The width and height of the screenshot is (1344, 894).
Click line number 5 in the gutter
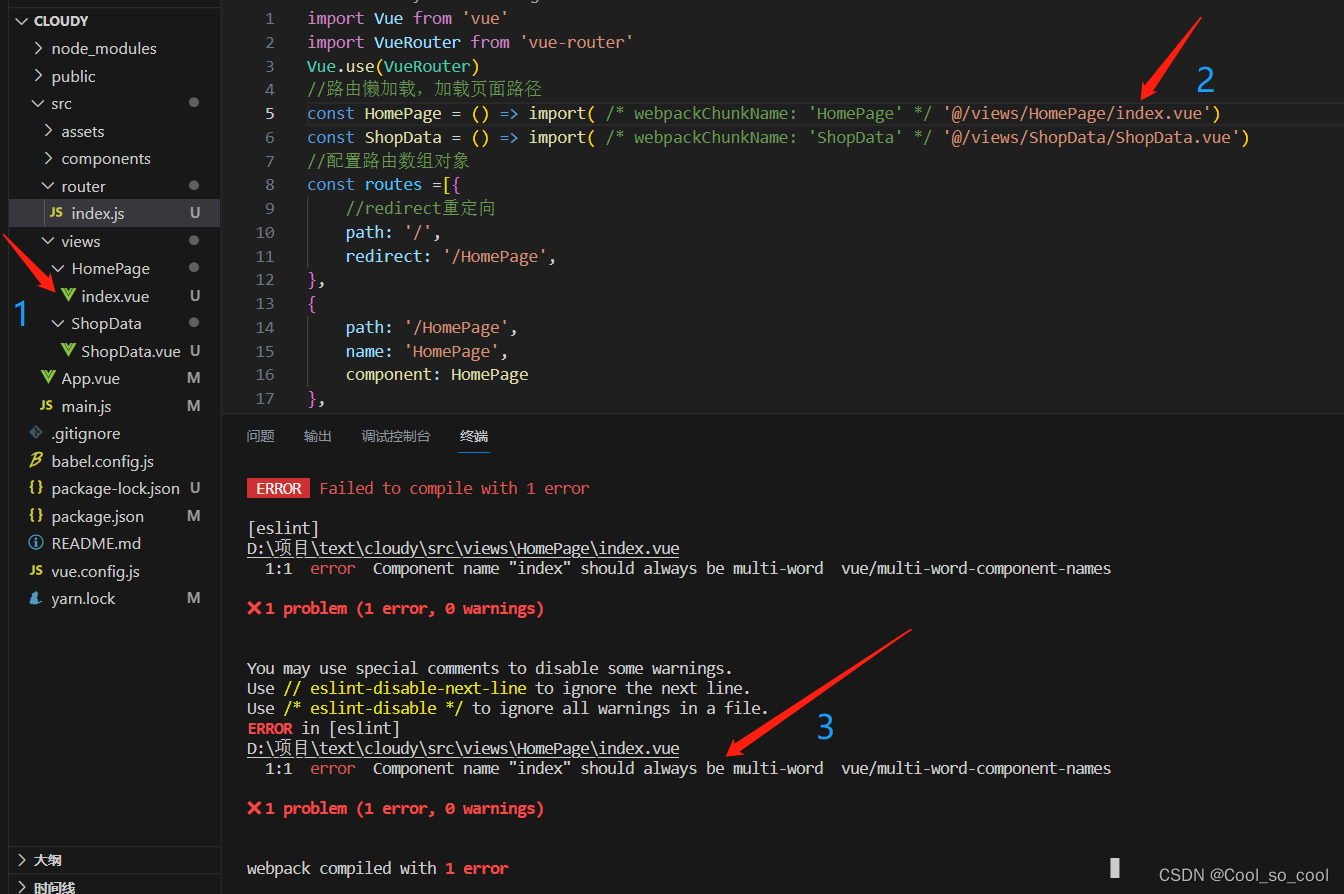tap(270, 113)
